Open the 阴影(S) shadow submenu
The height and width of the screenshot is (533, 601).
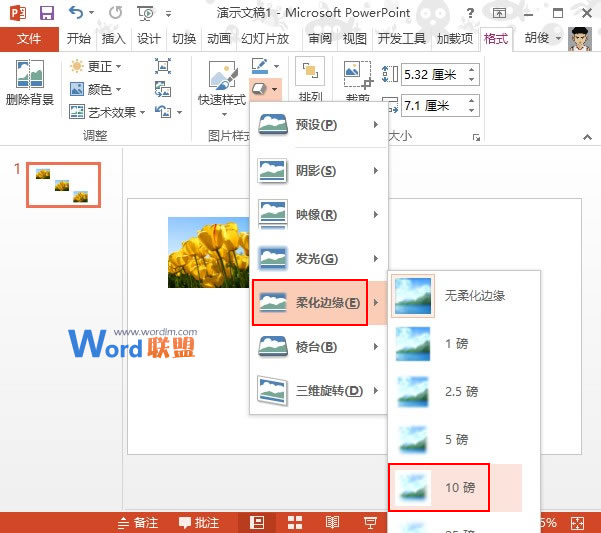pos(318,171)
